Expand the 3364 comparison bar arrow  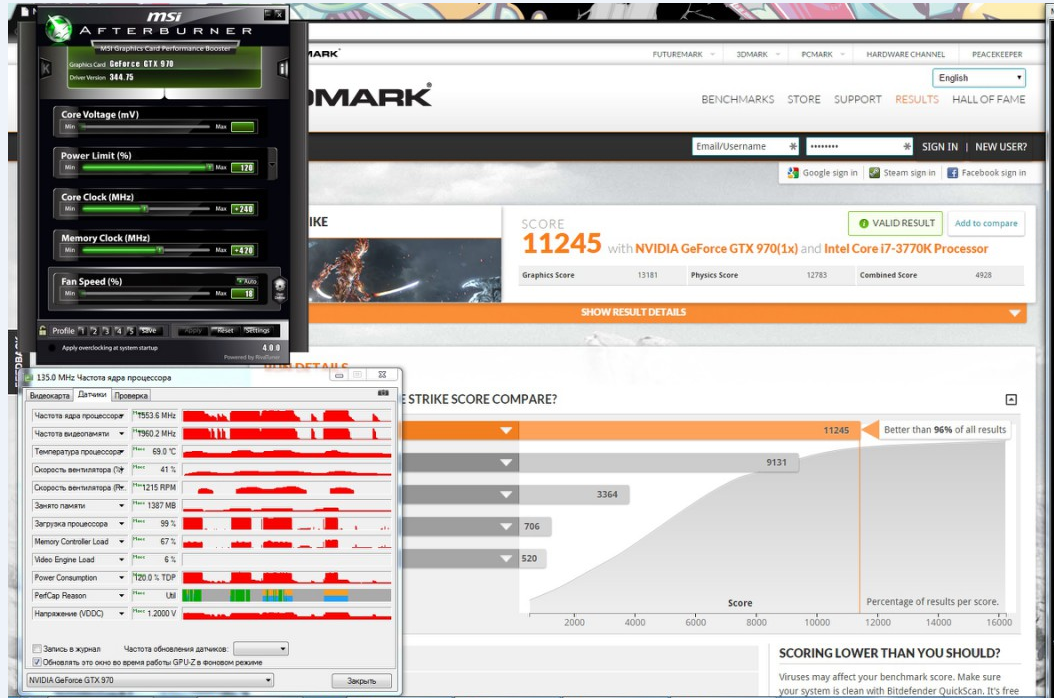[x=506, y=494]
